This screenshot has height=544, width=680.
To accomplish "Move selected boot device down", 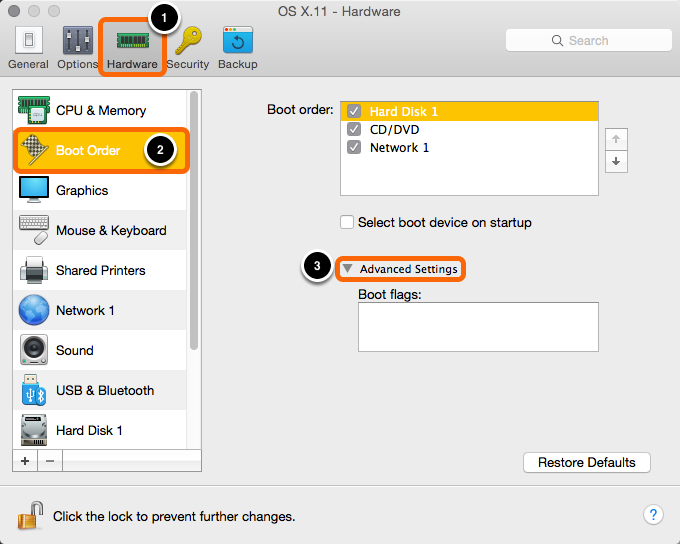I will tap(616, 161).
